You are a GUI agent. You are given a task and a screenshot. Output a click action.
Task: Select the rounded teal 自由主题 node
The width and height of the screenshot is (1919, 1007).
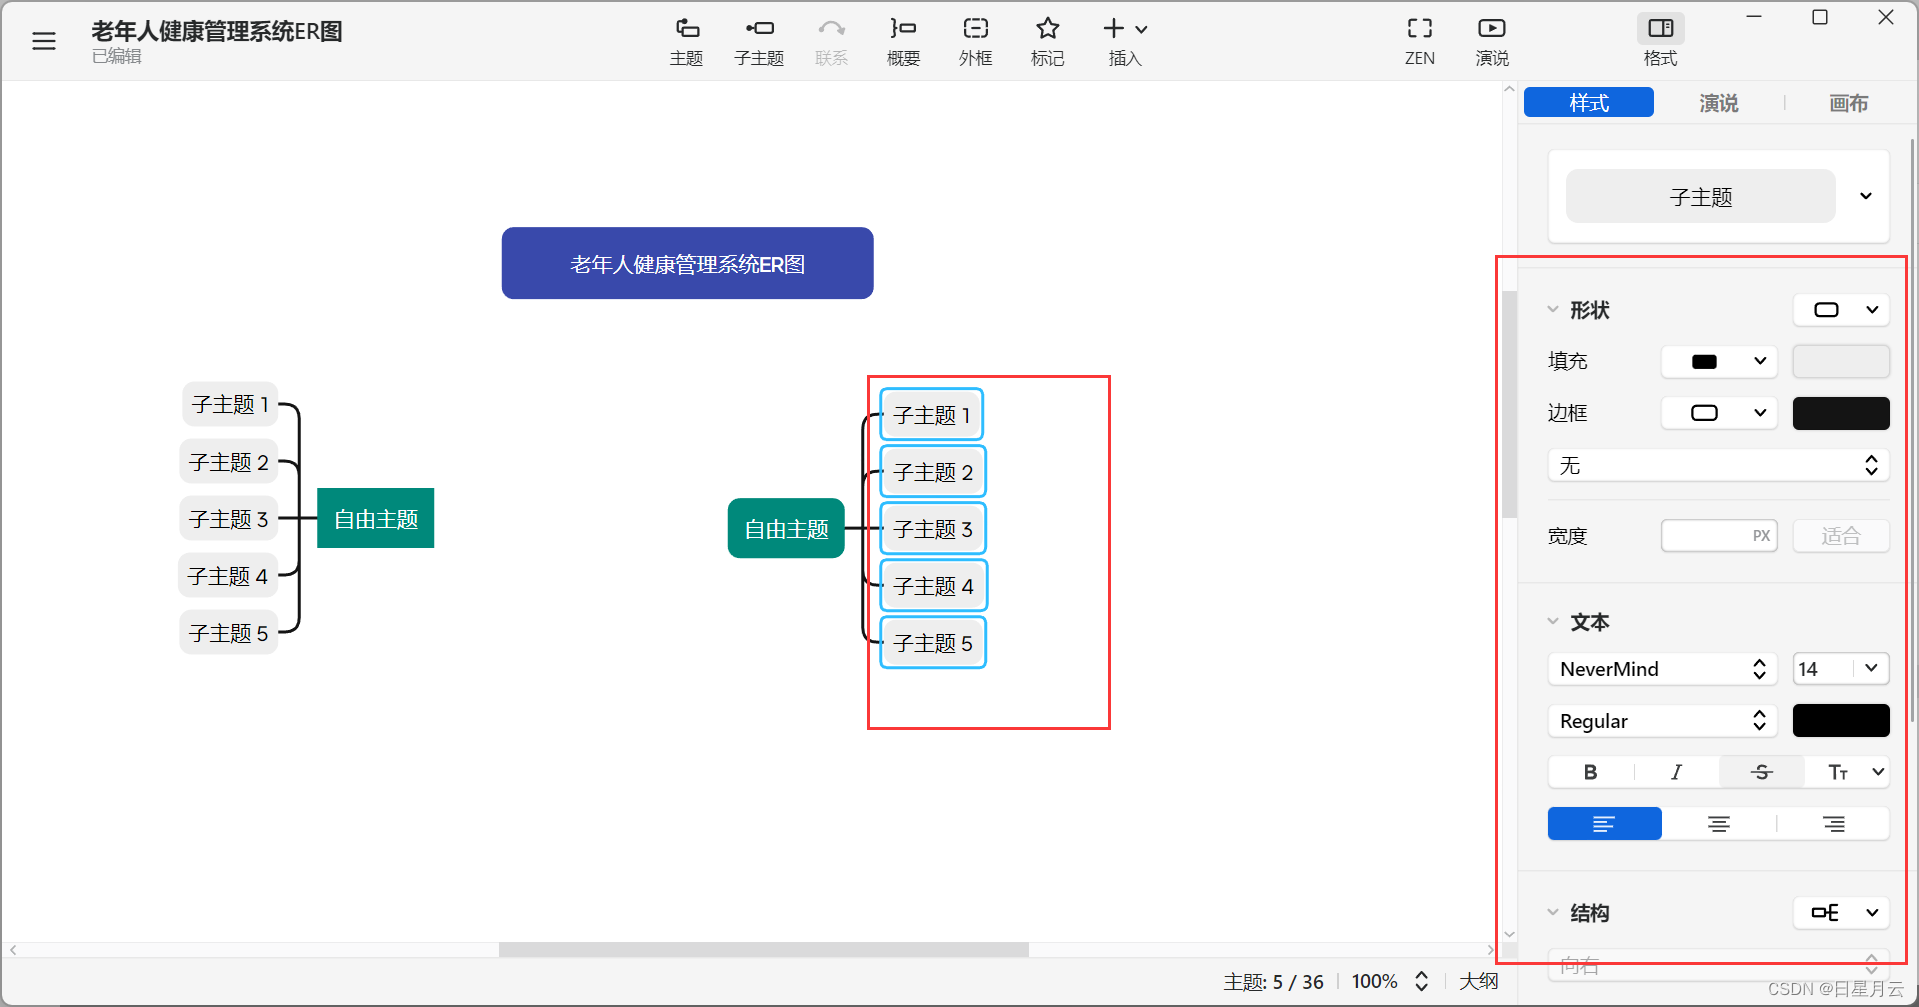pos(786,529)
